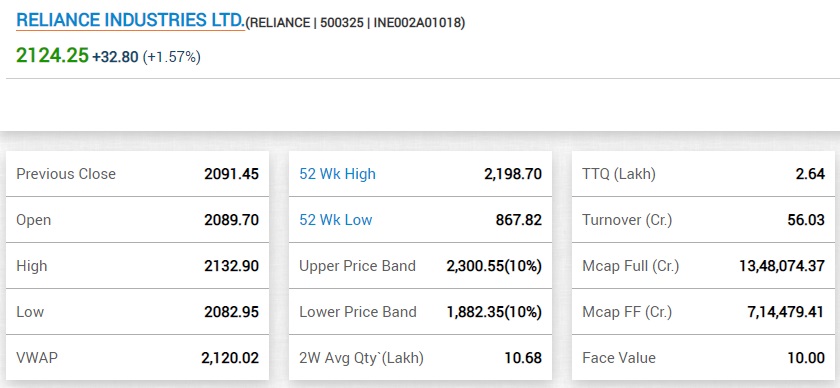This screenshot has height=388, width=840.
Task: Select the VWAP value 2,120.02
Action: click(230, 359)
